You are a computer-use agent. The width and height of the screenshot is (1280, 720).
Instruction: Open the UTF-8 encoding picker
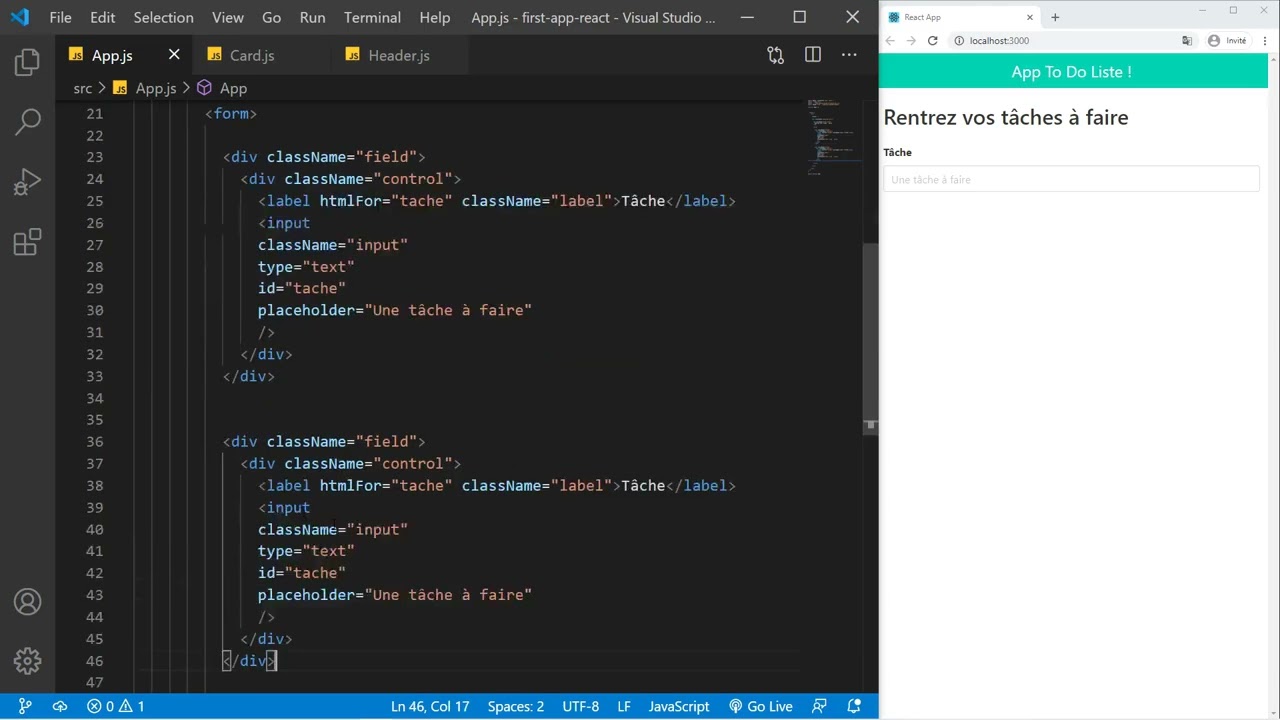pyautogui.click(x=581, y=706)
